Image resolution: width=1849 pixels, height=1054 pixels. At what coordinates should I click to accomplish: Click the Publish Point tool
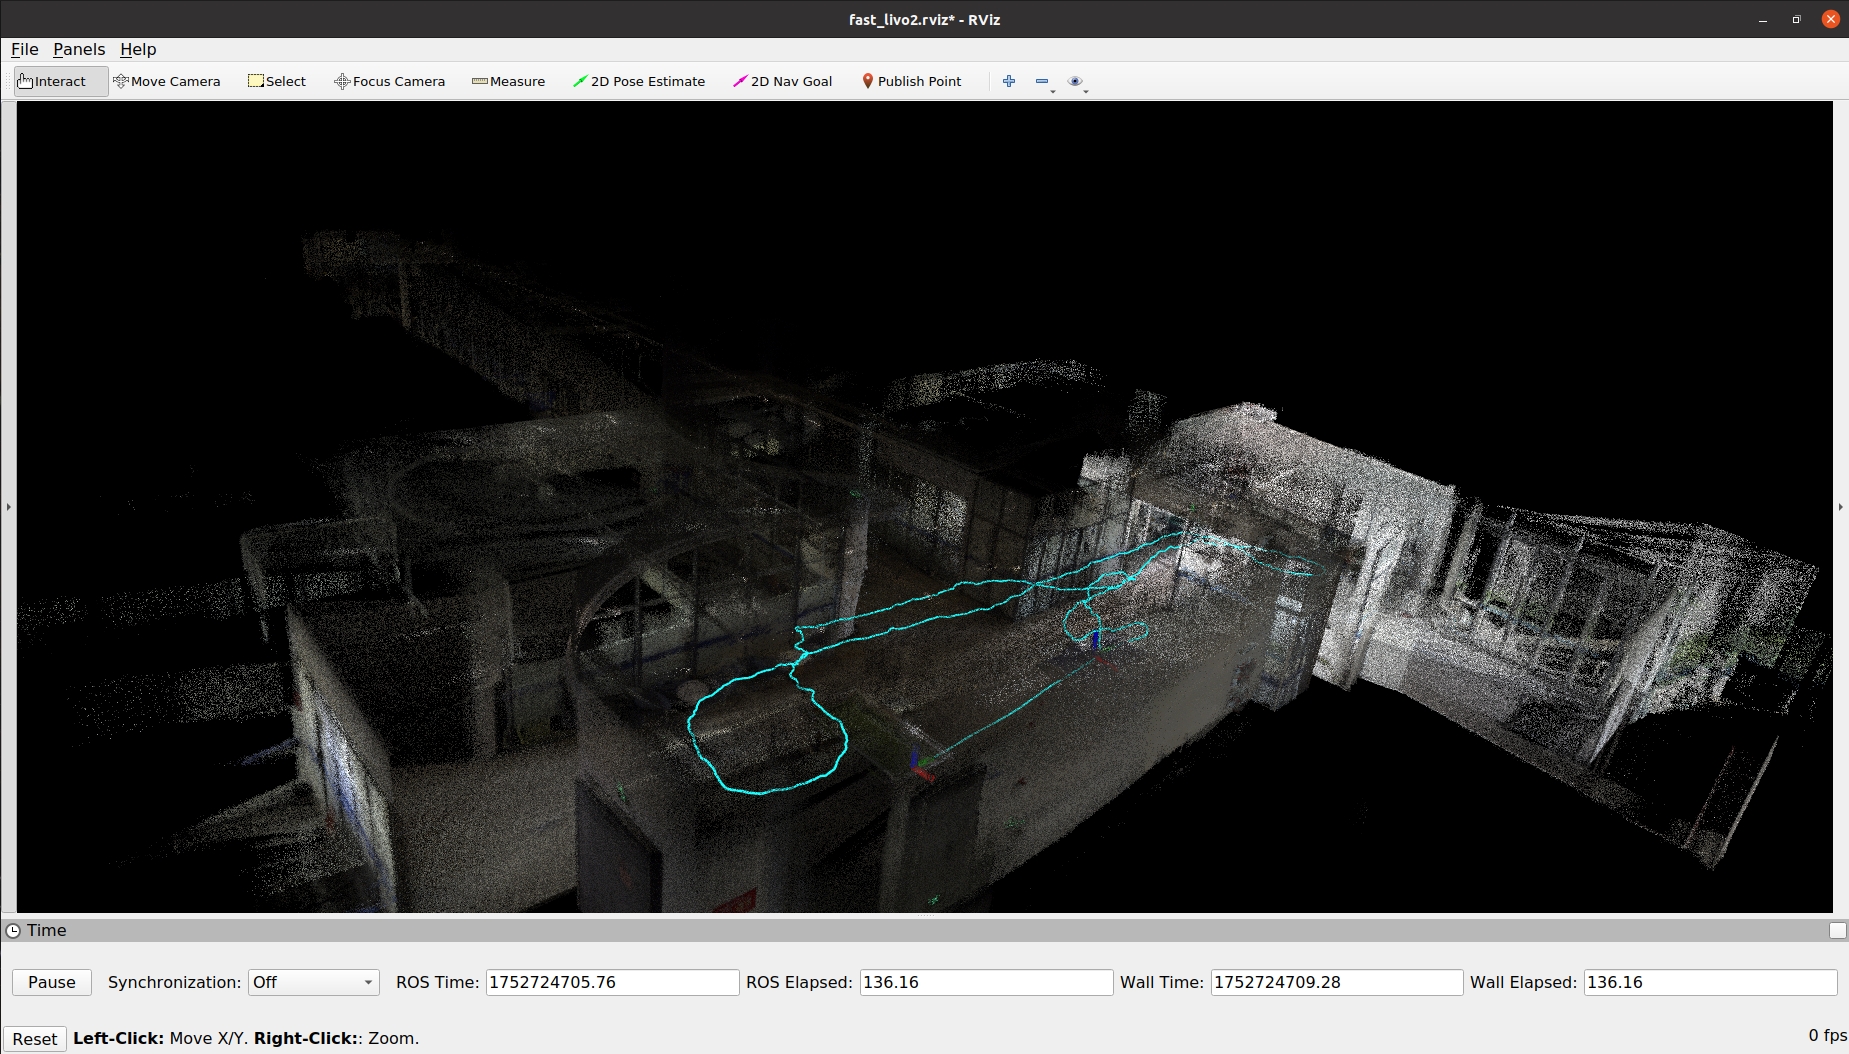(x=911, y=81)
